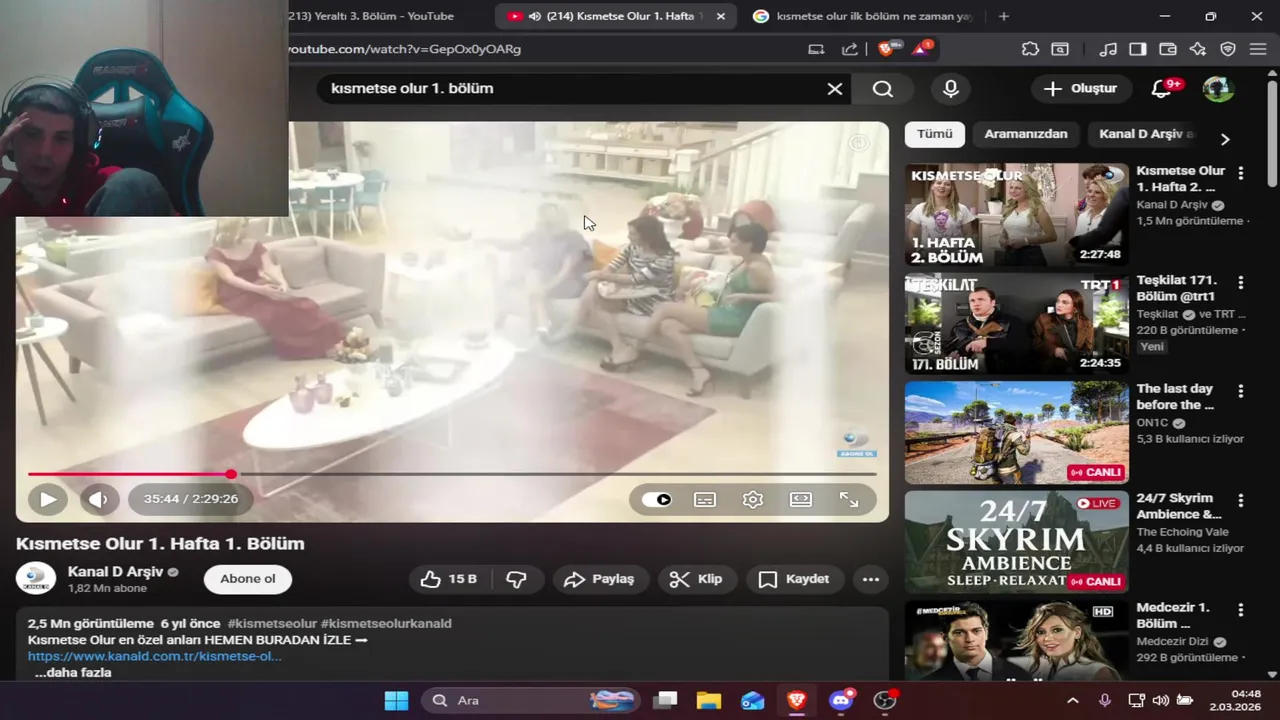1280x720 pixels.
Task: Select the Aramanızdan filter chip
Action: pos(1026,134)
